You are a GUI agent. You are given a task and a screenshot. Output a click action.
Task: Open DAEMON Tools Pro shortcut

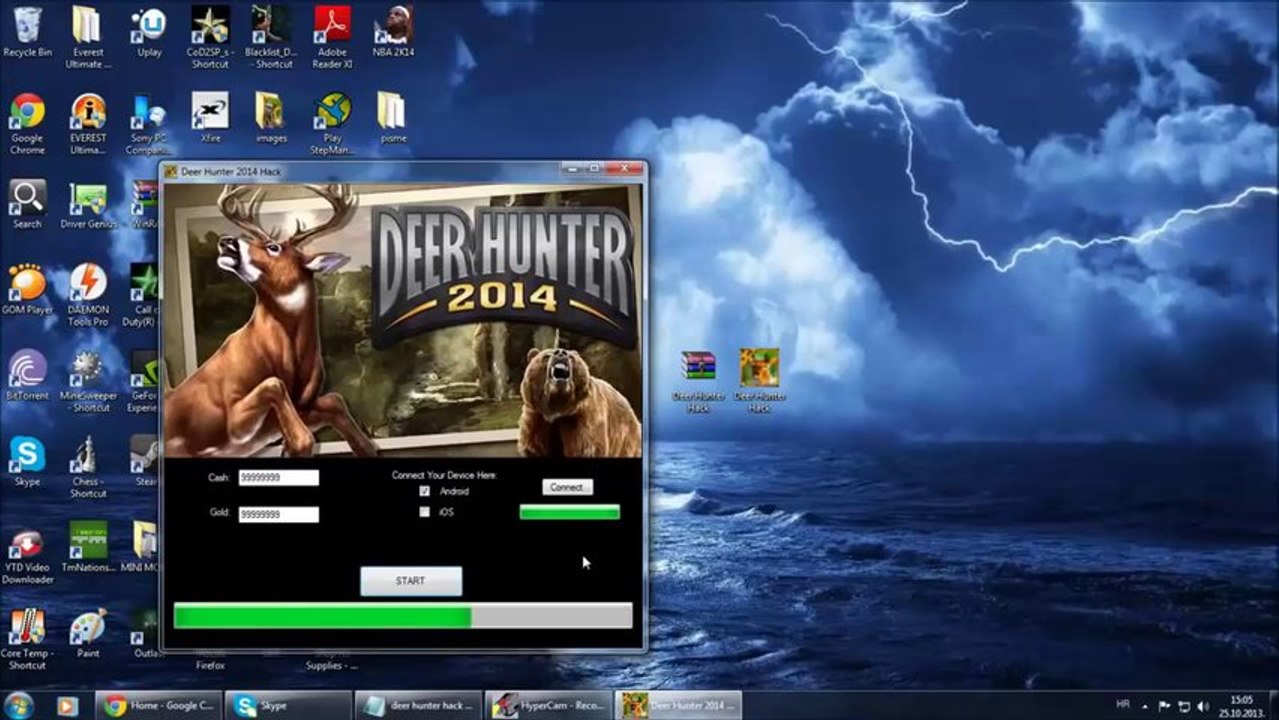(x=88, y=296)
